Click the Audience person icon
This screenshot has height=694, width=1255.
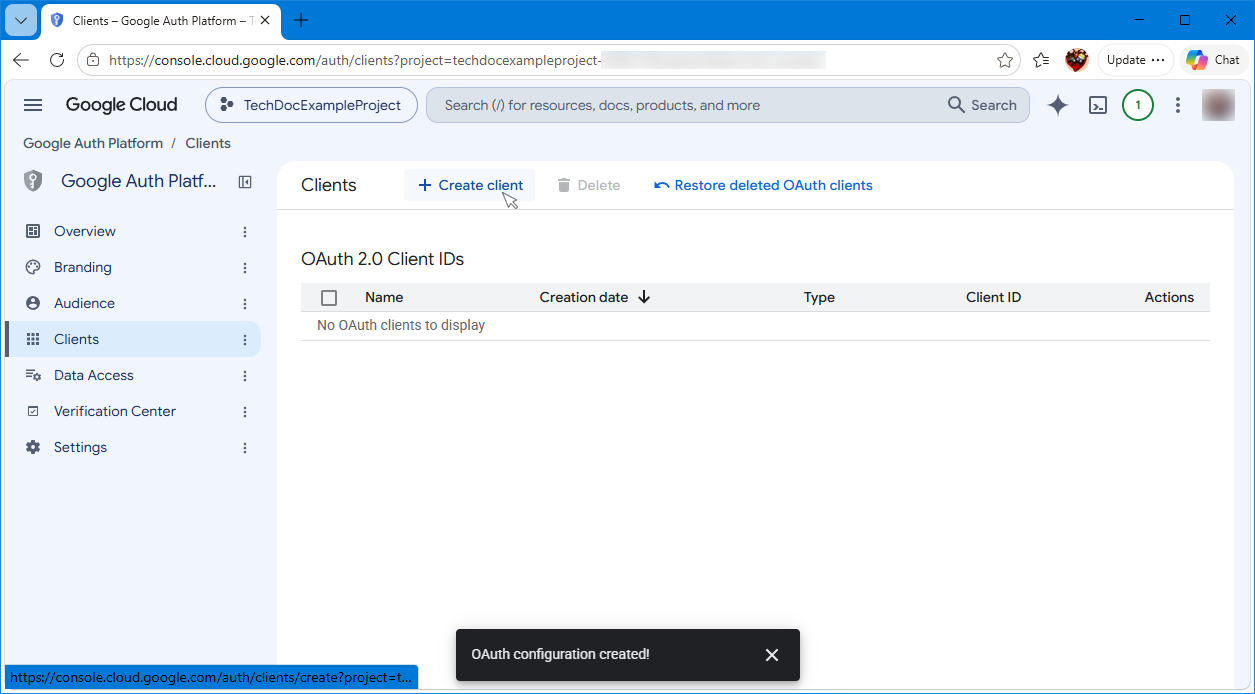(33, 303)
